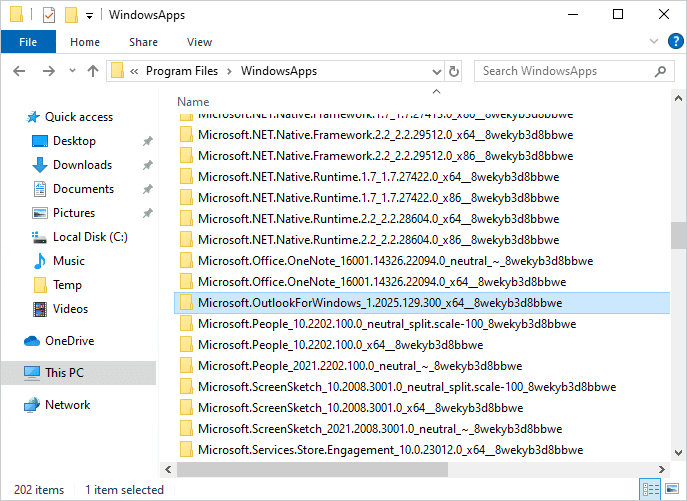Click the pin icon beside Pictures
687x501 pixels.
coord(148,213)
